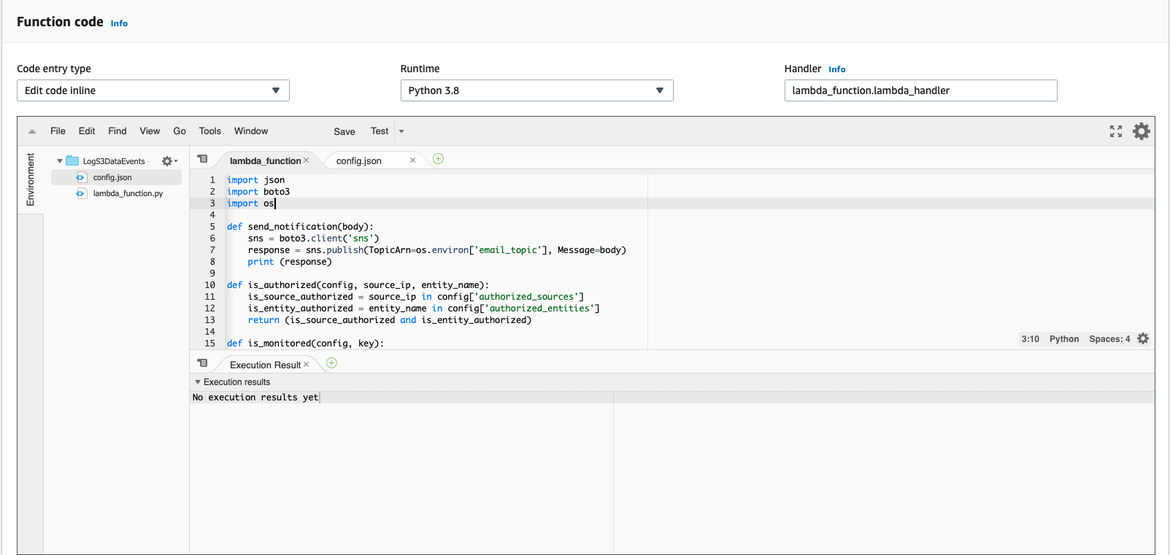Open the file tree settings gear

click(168, 161)
